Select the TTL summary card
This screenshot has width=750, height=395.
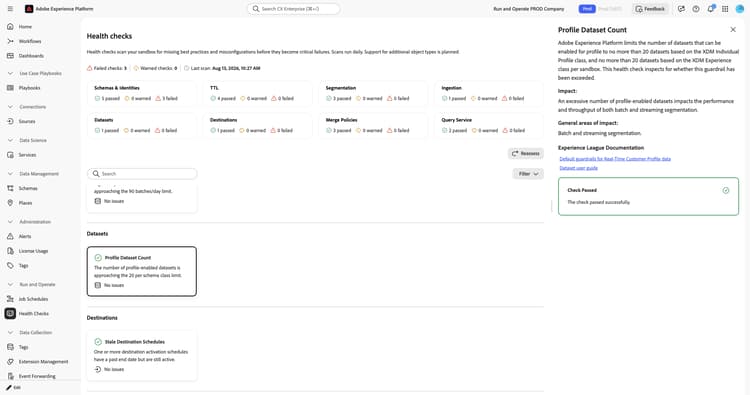click(x=257, y=93)
